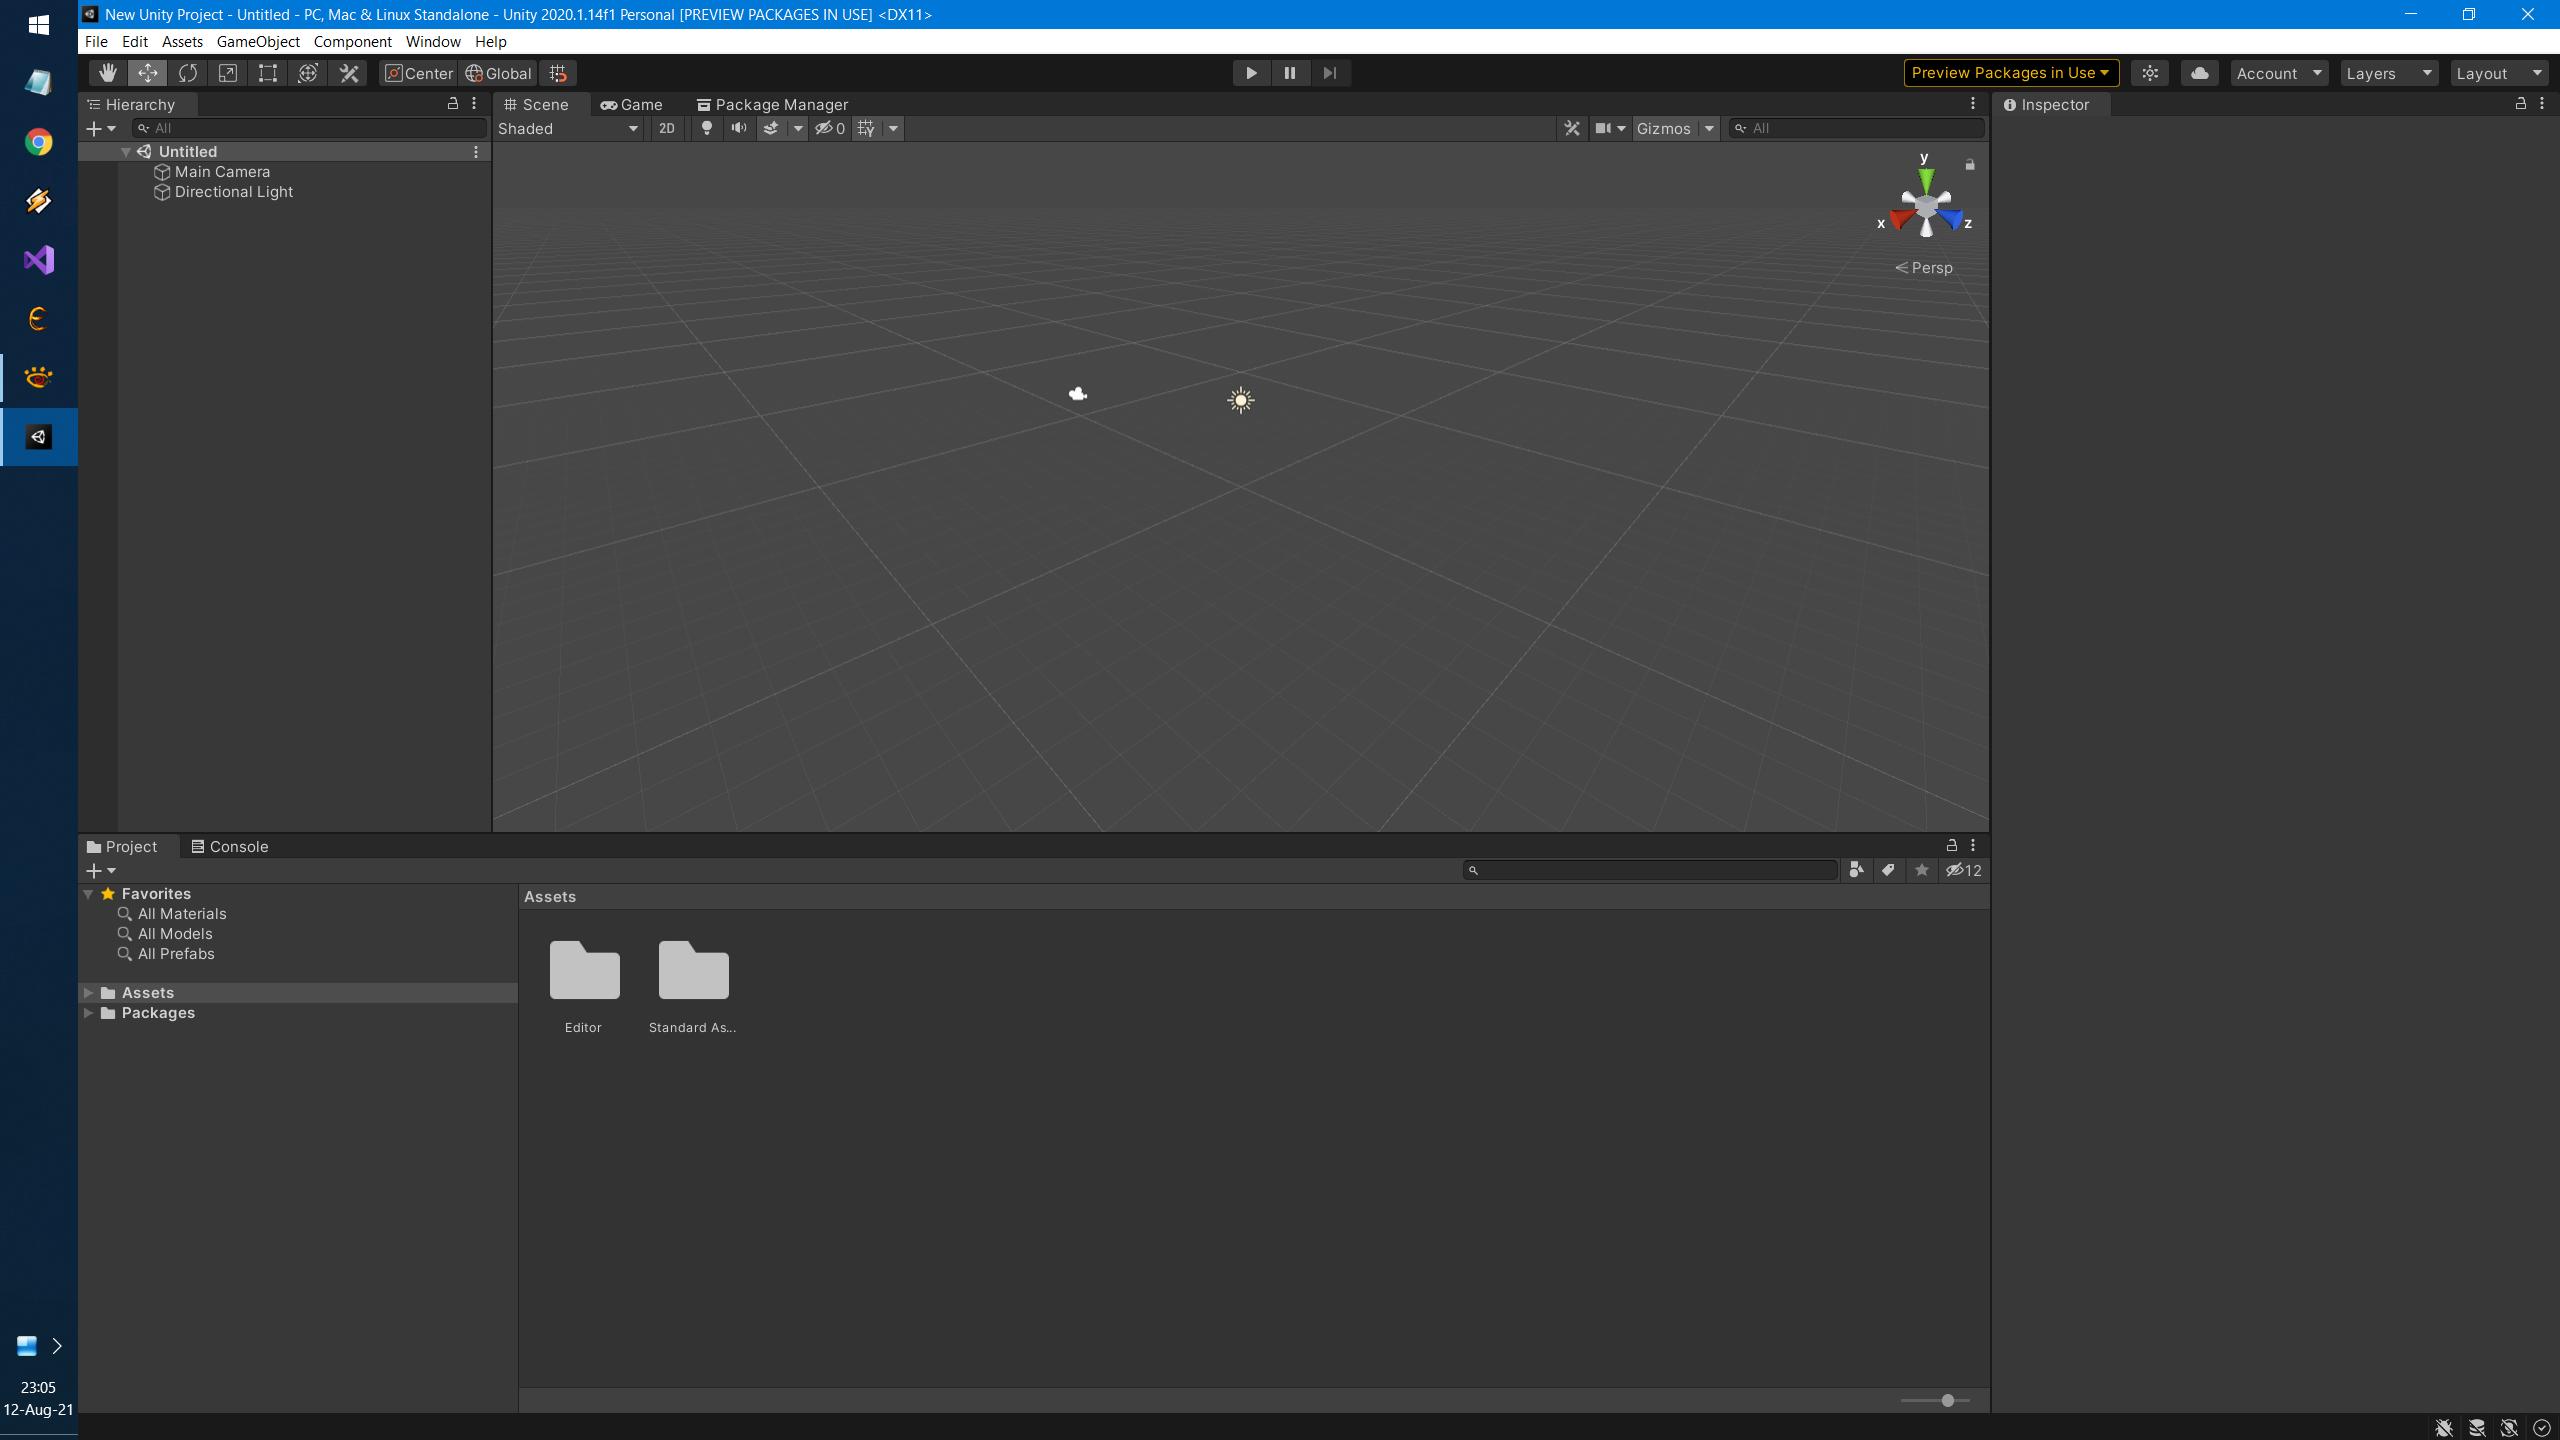Image resolution: width=2560 pixels, height=1440 pixels.
Task: Toggle hidden objects visibility counter
Action: 829,128
